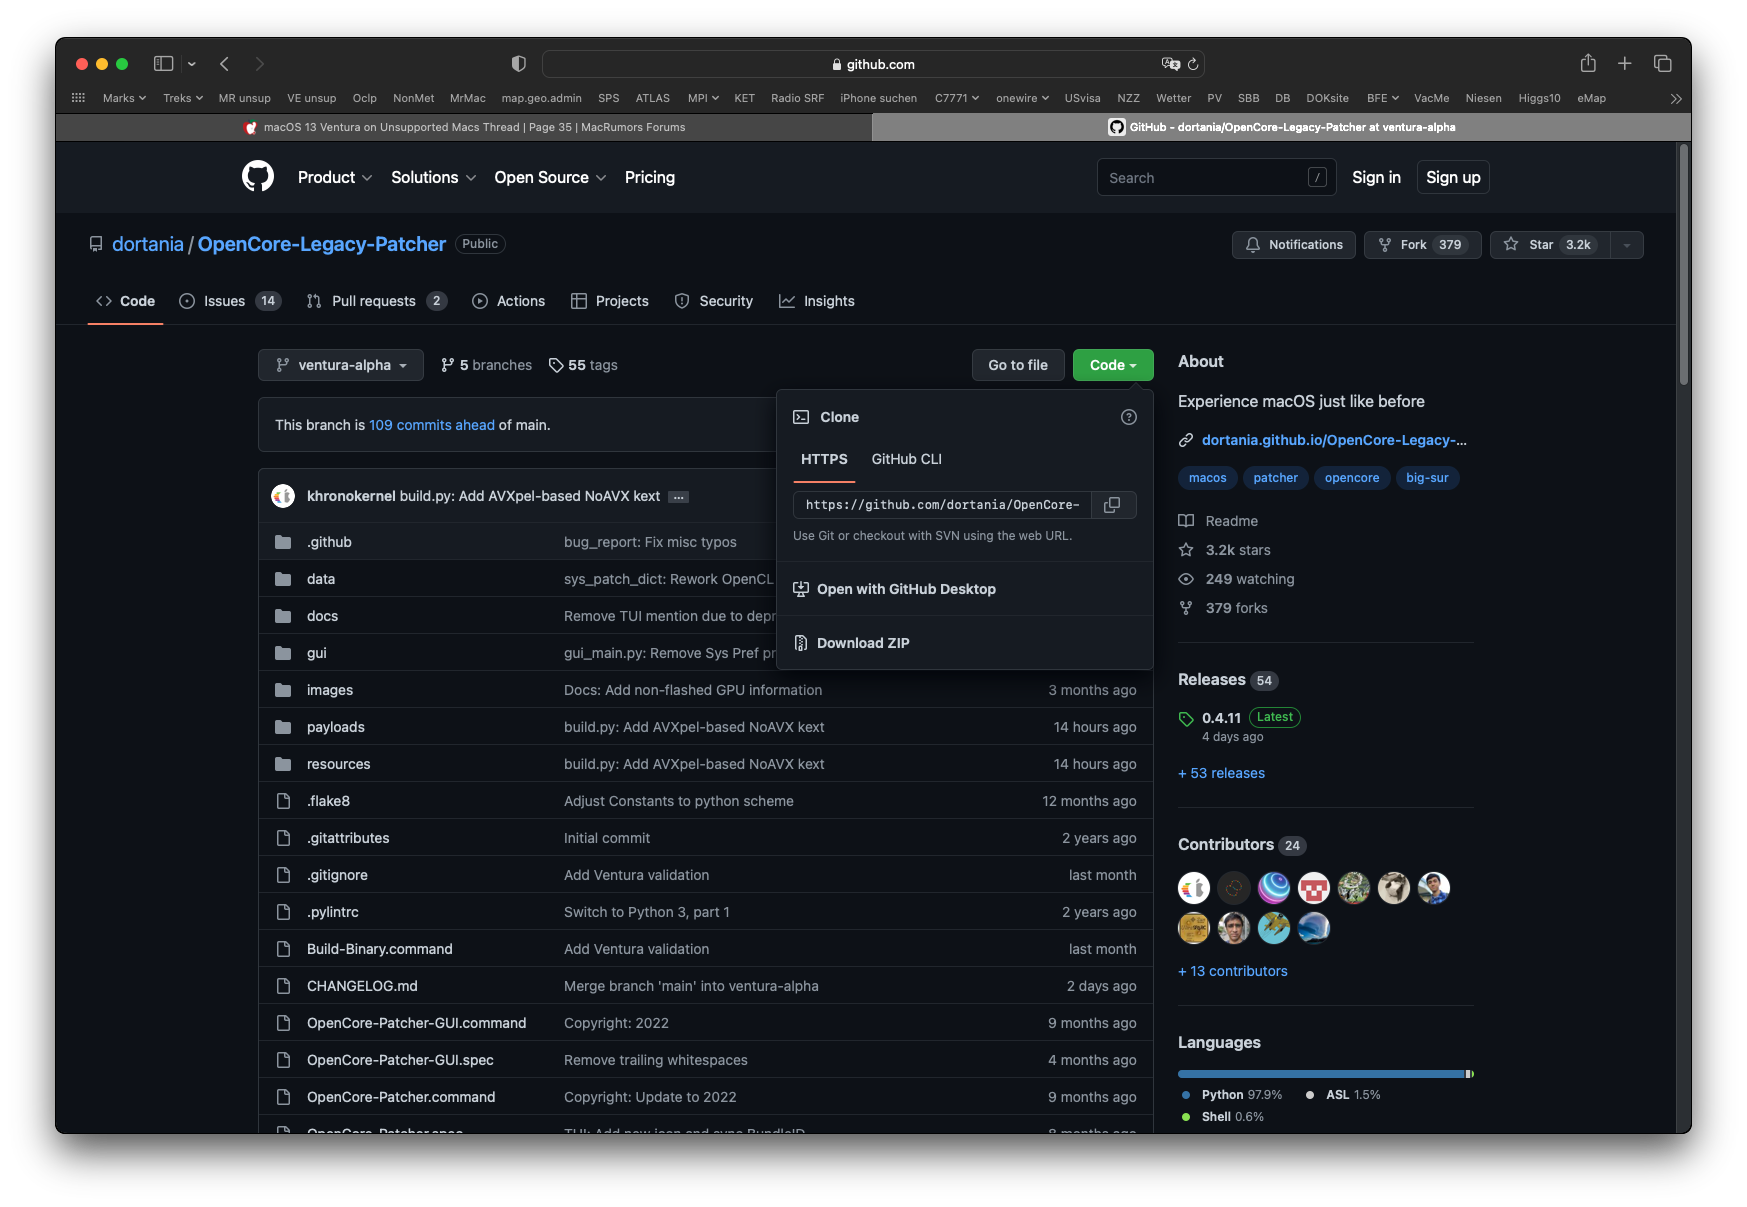Screen dimensions: 1747x1207
Task: Open the sidebar options chevron in Safari toolbar
Action: (x=191, y=64)
